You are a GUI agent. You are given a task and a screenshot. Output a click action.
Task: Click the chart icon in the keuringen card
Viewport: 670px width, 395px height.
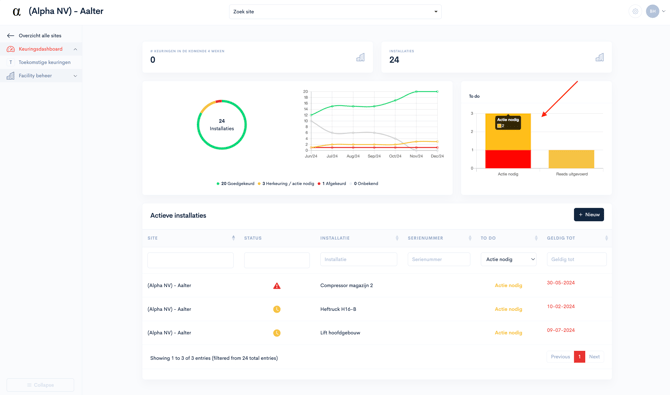pos(361,57)
